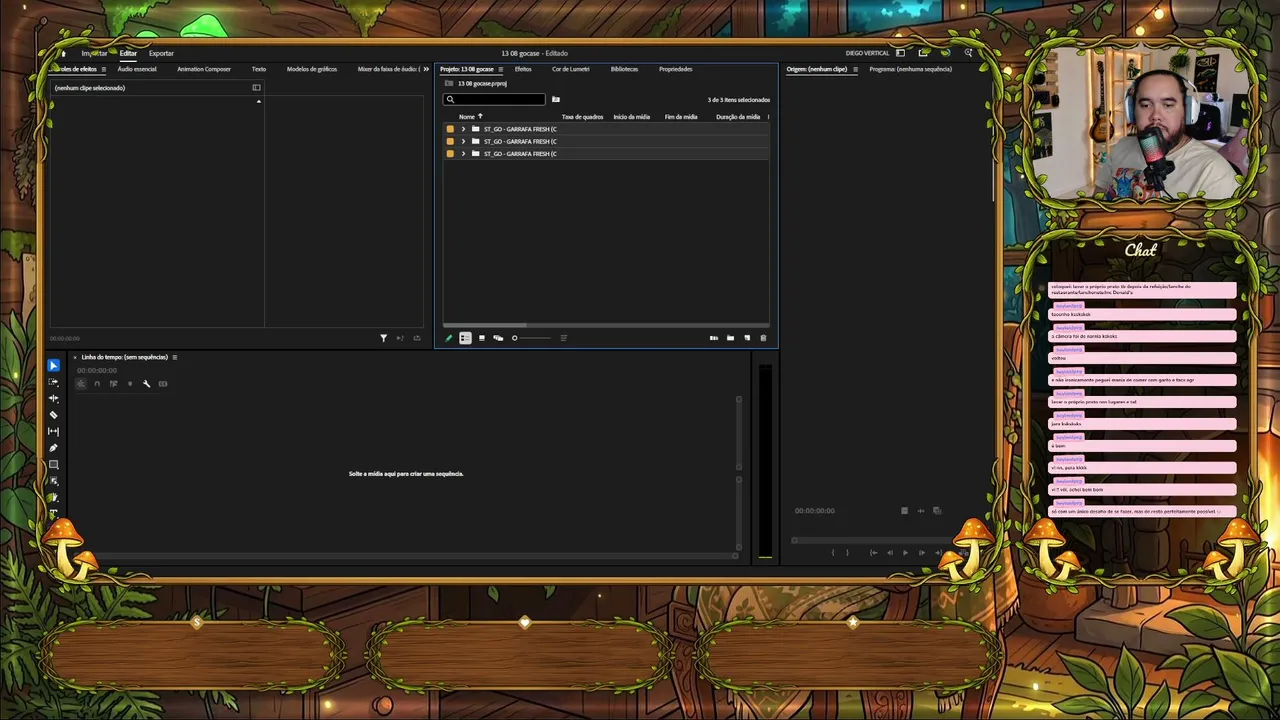Click the pencil writable-project icon in project panel
Viewport: 1280px width, 720px height.
(449, 338)
